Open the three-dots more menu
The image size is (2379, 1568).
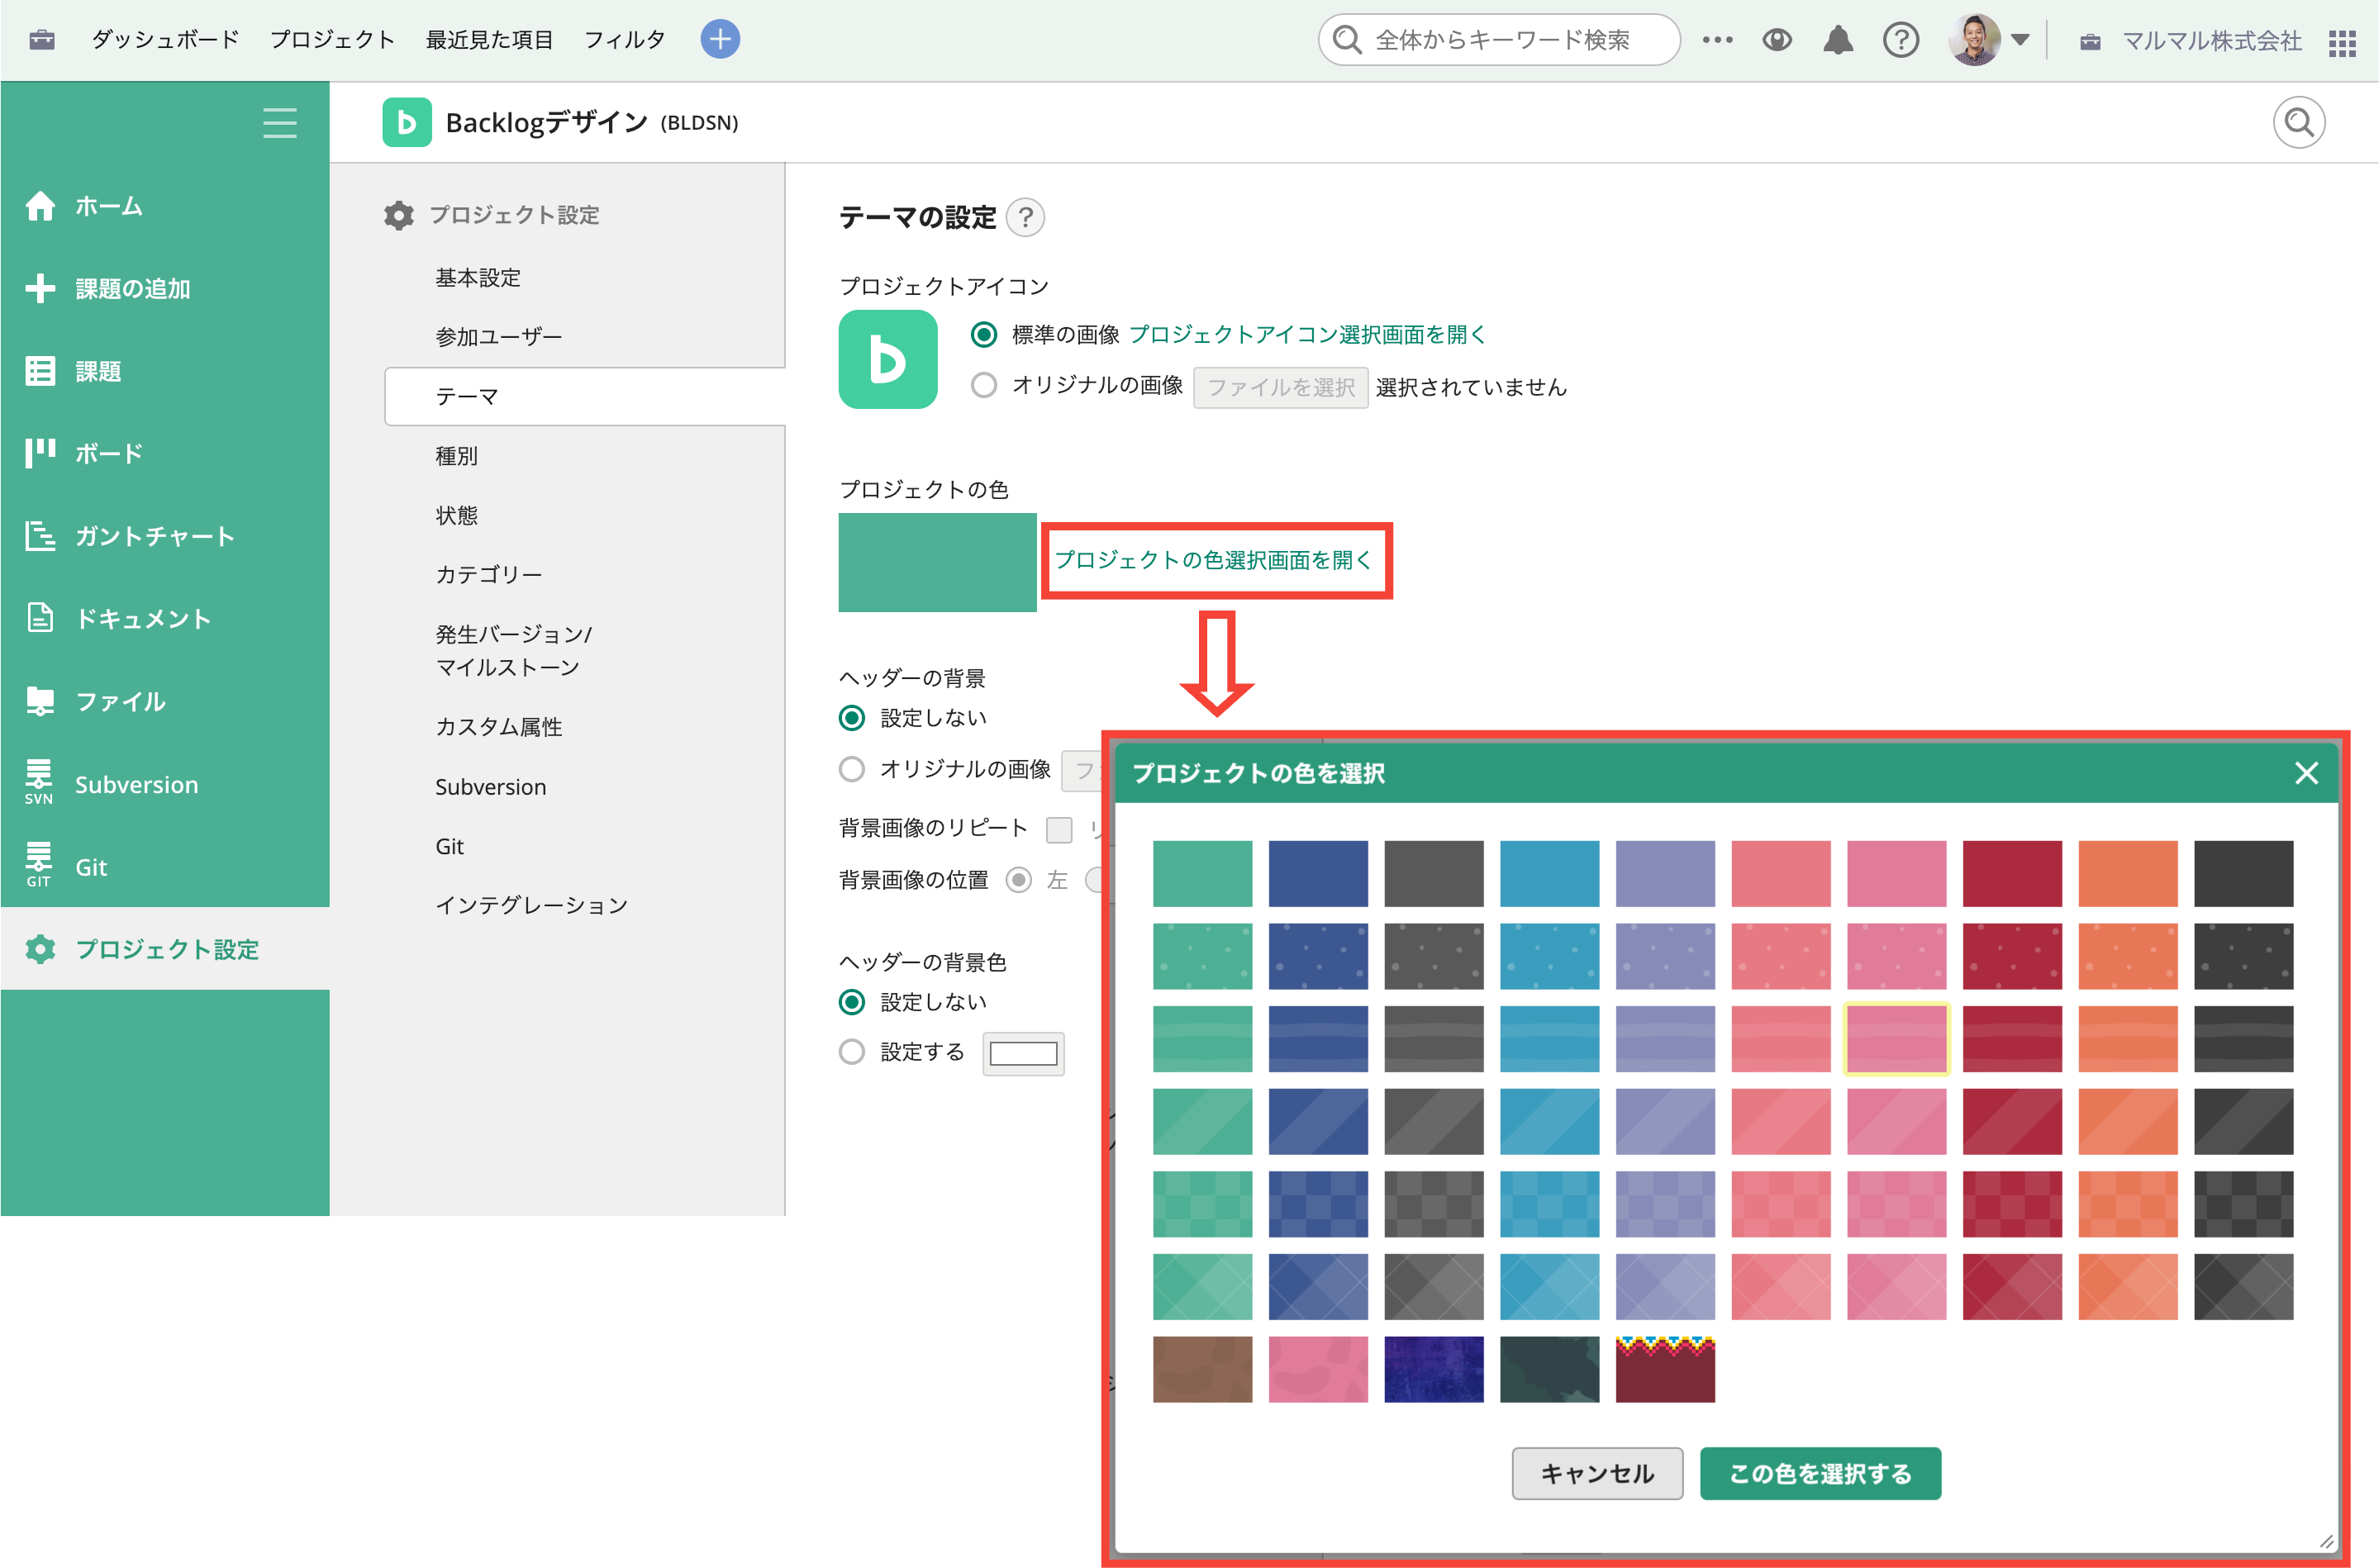click(1718, 40)
